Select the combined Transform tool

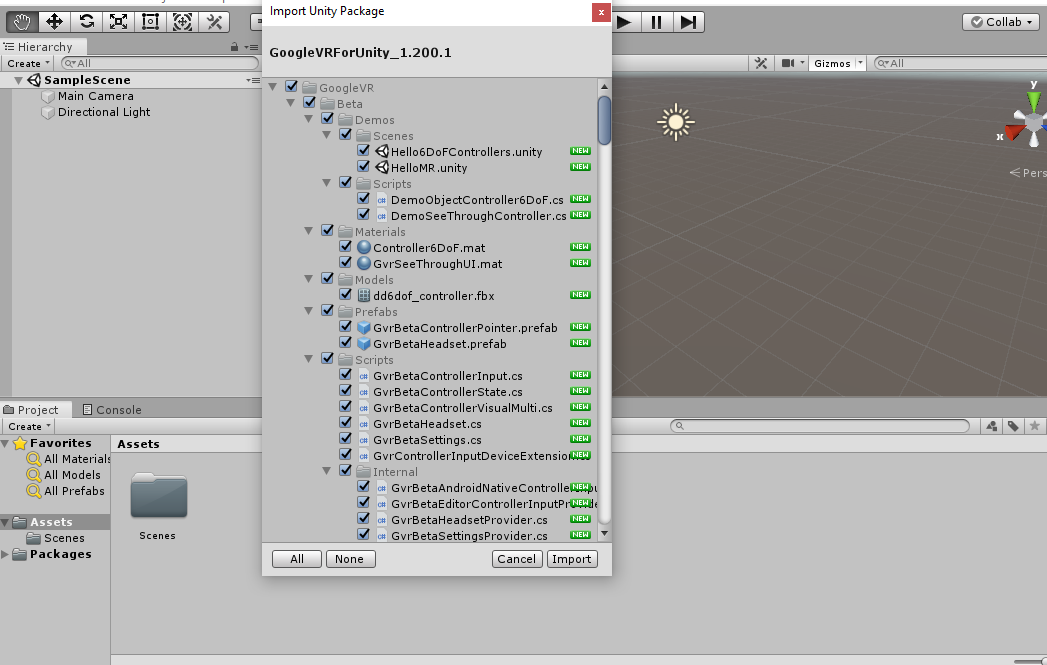click(x=182, y=22)
